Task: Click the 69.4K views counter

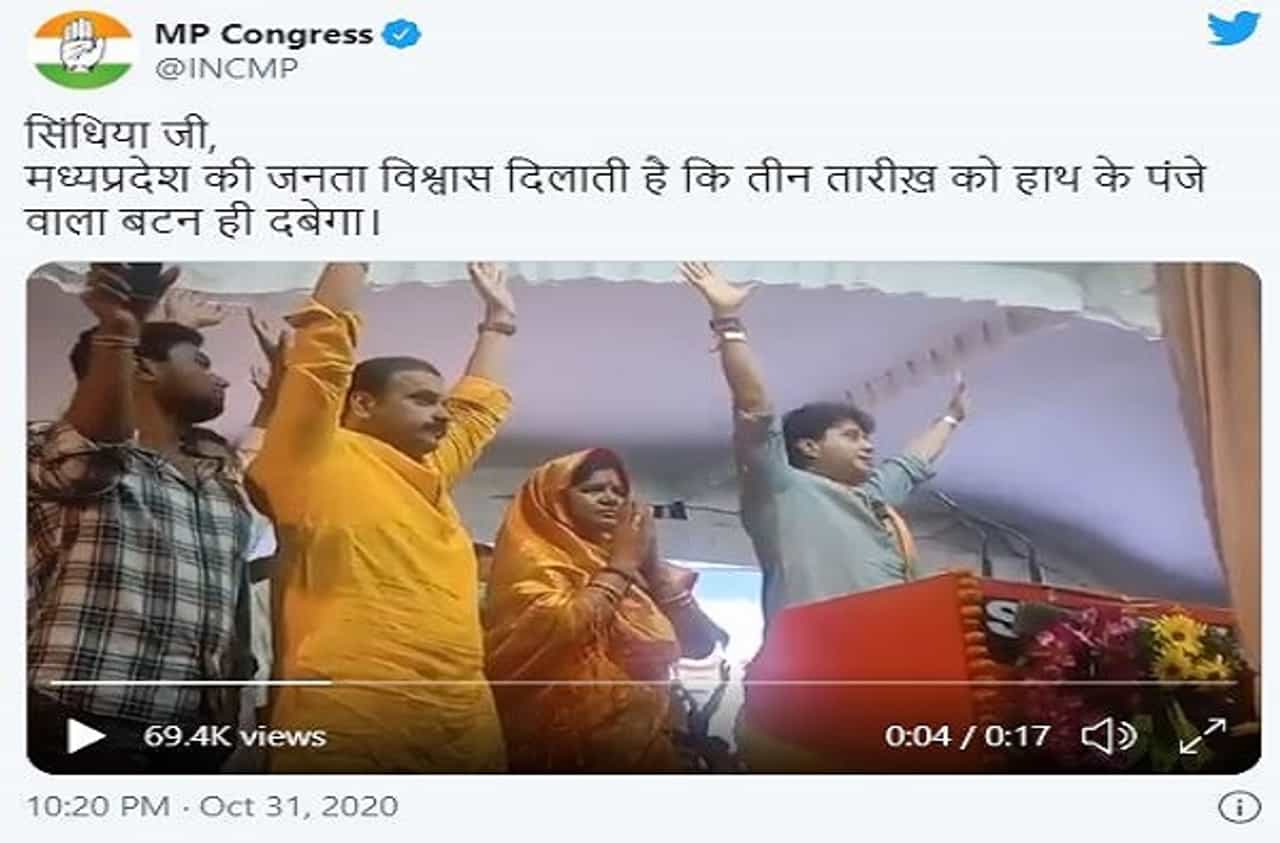Action: (235, 736)
